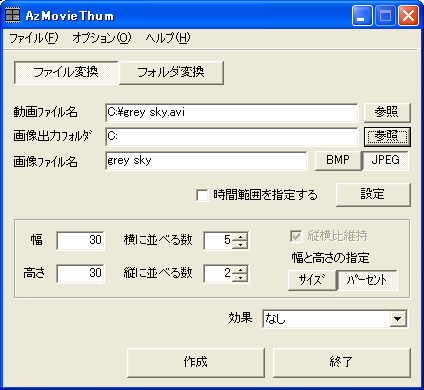Enable the 時間範囲を指定する checkbox
The image size is (424, 390).
(x=202, y=195)
